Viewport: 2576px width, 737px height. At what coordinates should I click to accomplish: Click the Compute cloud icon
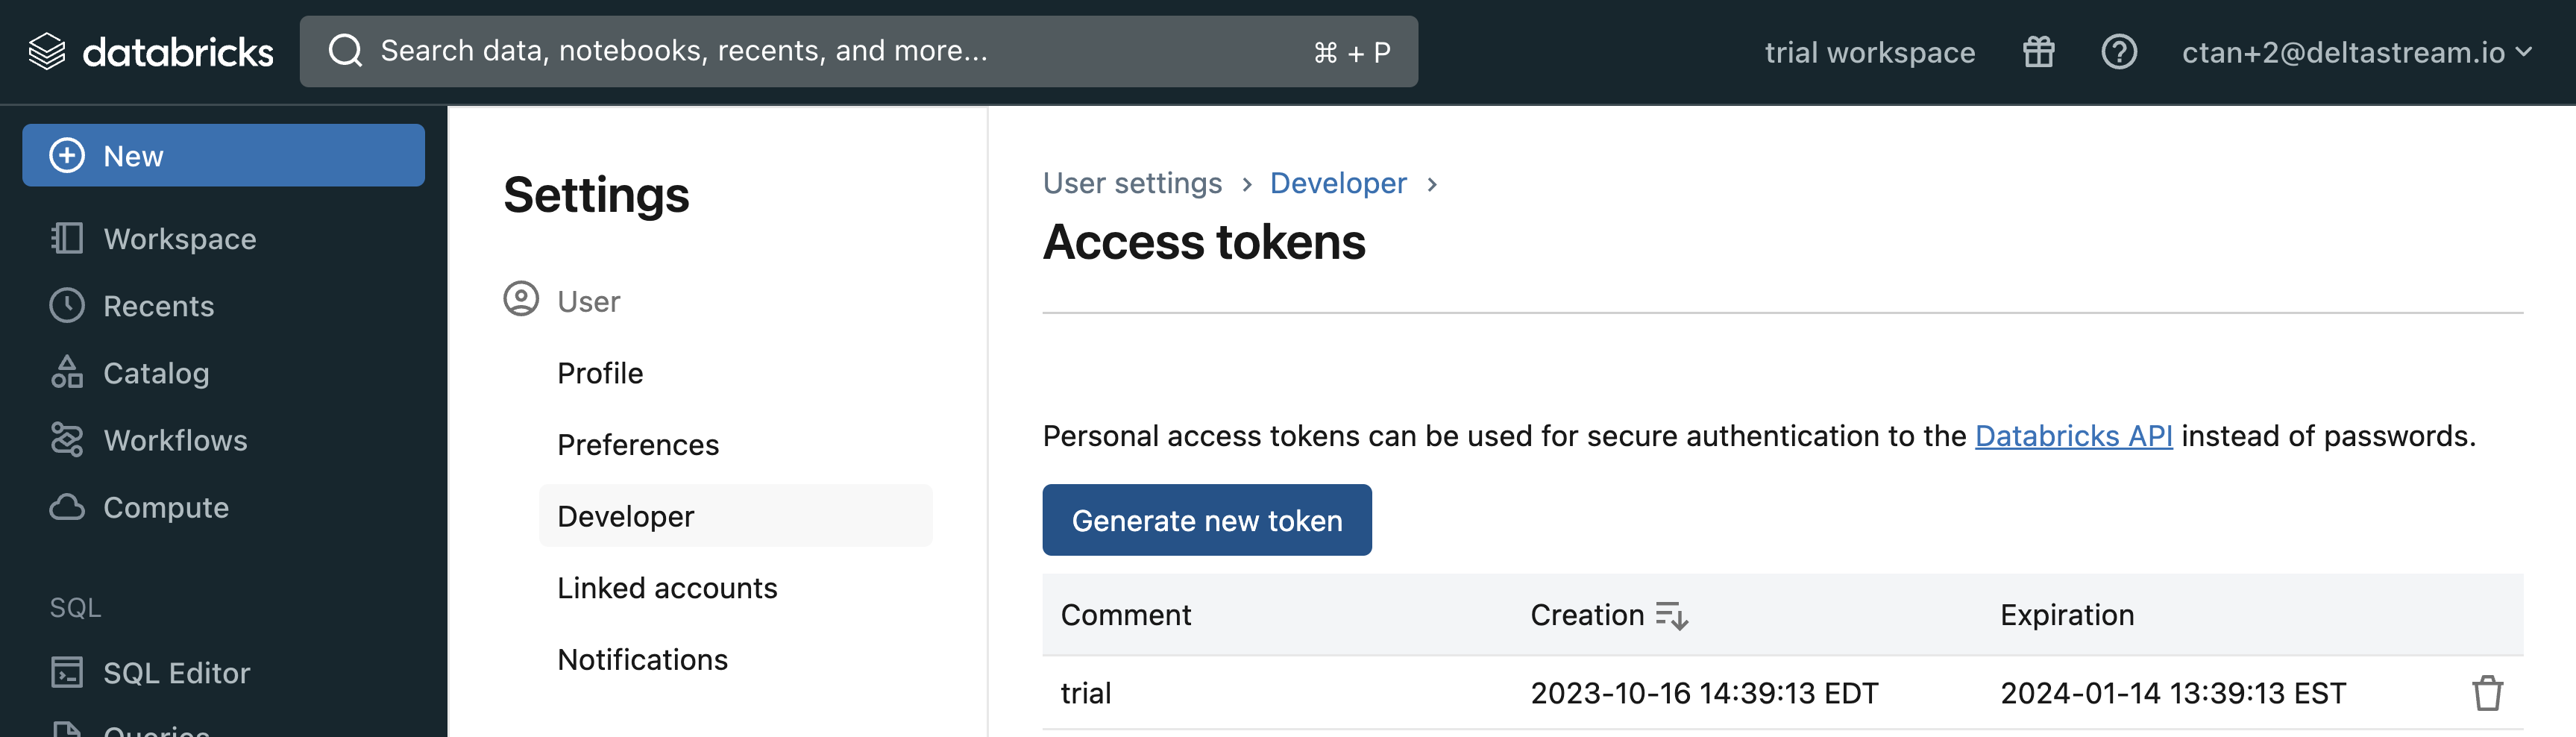coord(67,507)
